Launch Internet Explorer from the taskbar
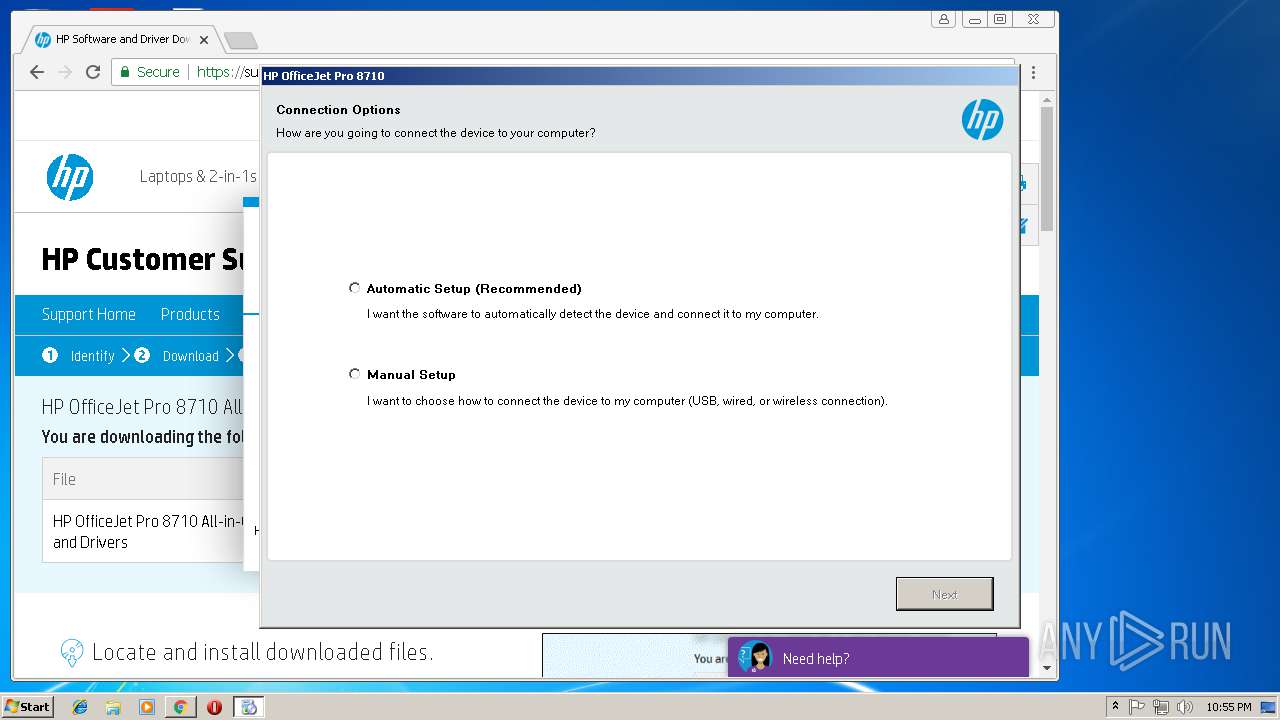Screen dimensions: 1280x720 [80, 707]
